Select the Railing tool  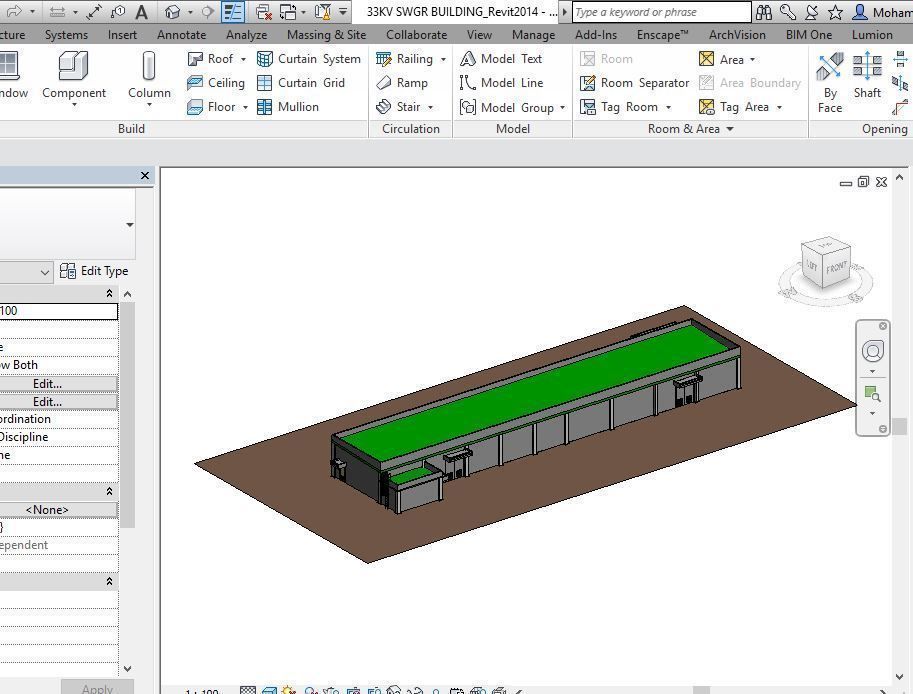[x=405, y=59]
